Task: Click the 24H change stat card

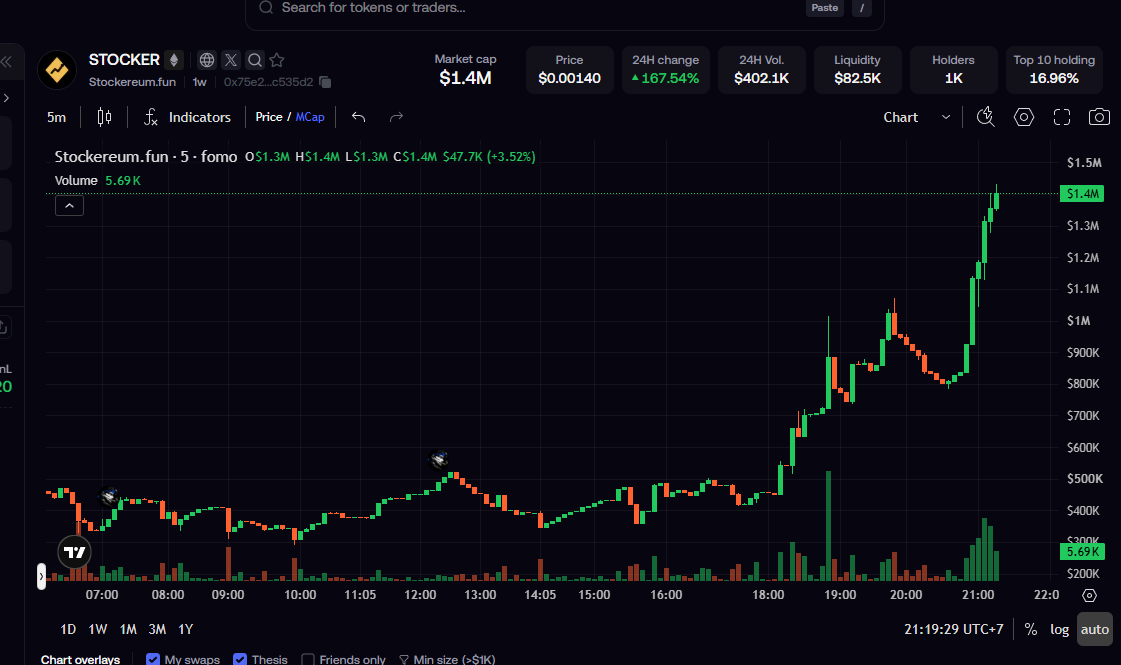Action: [x=666, y=70]
